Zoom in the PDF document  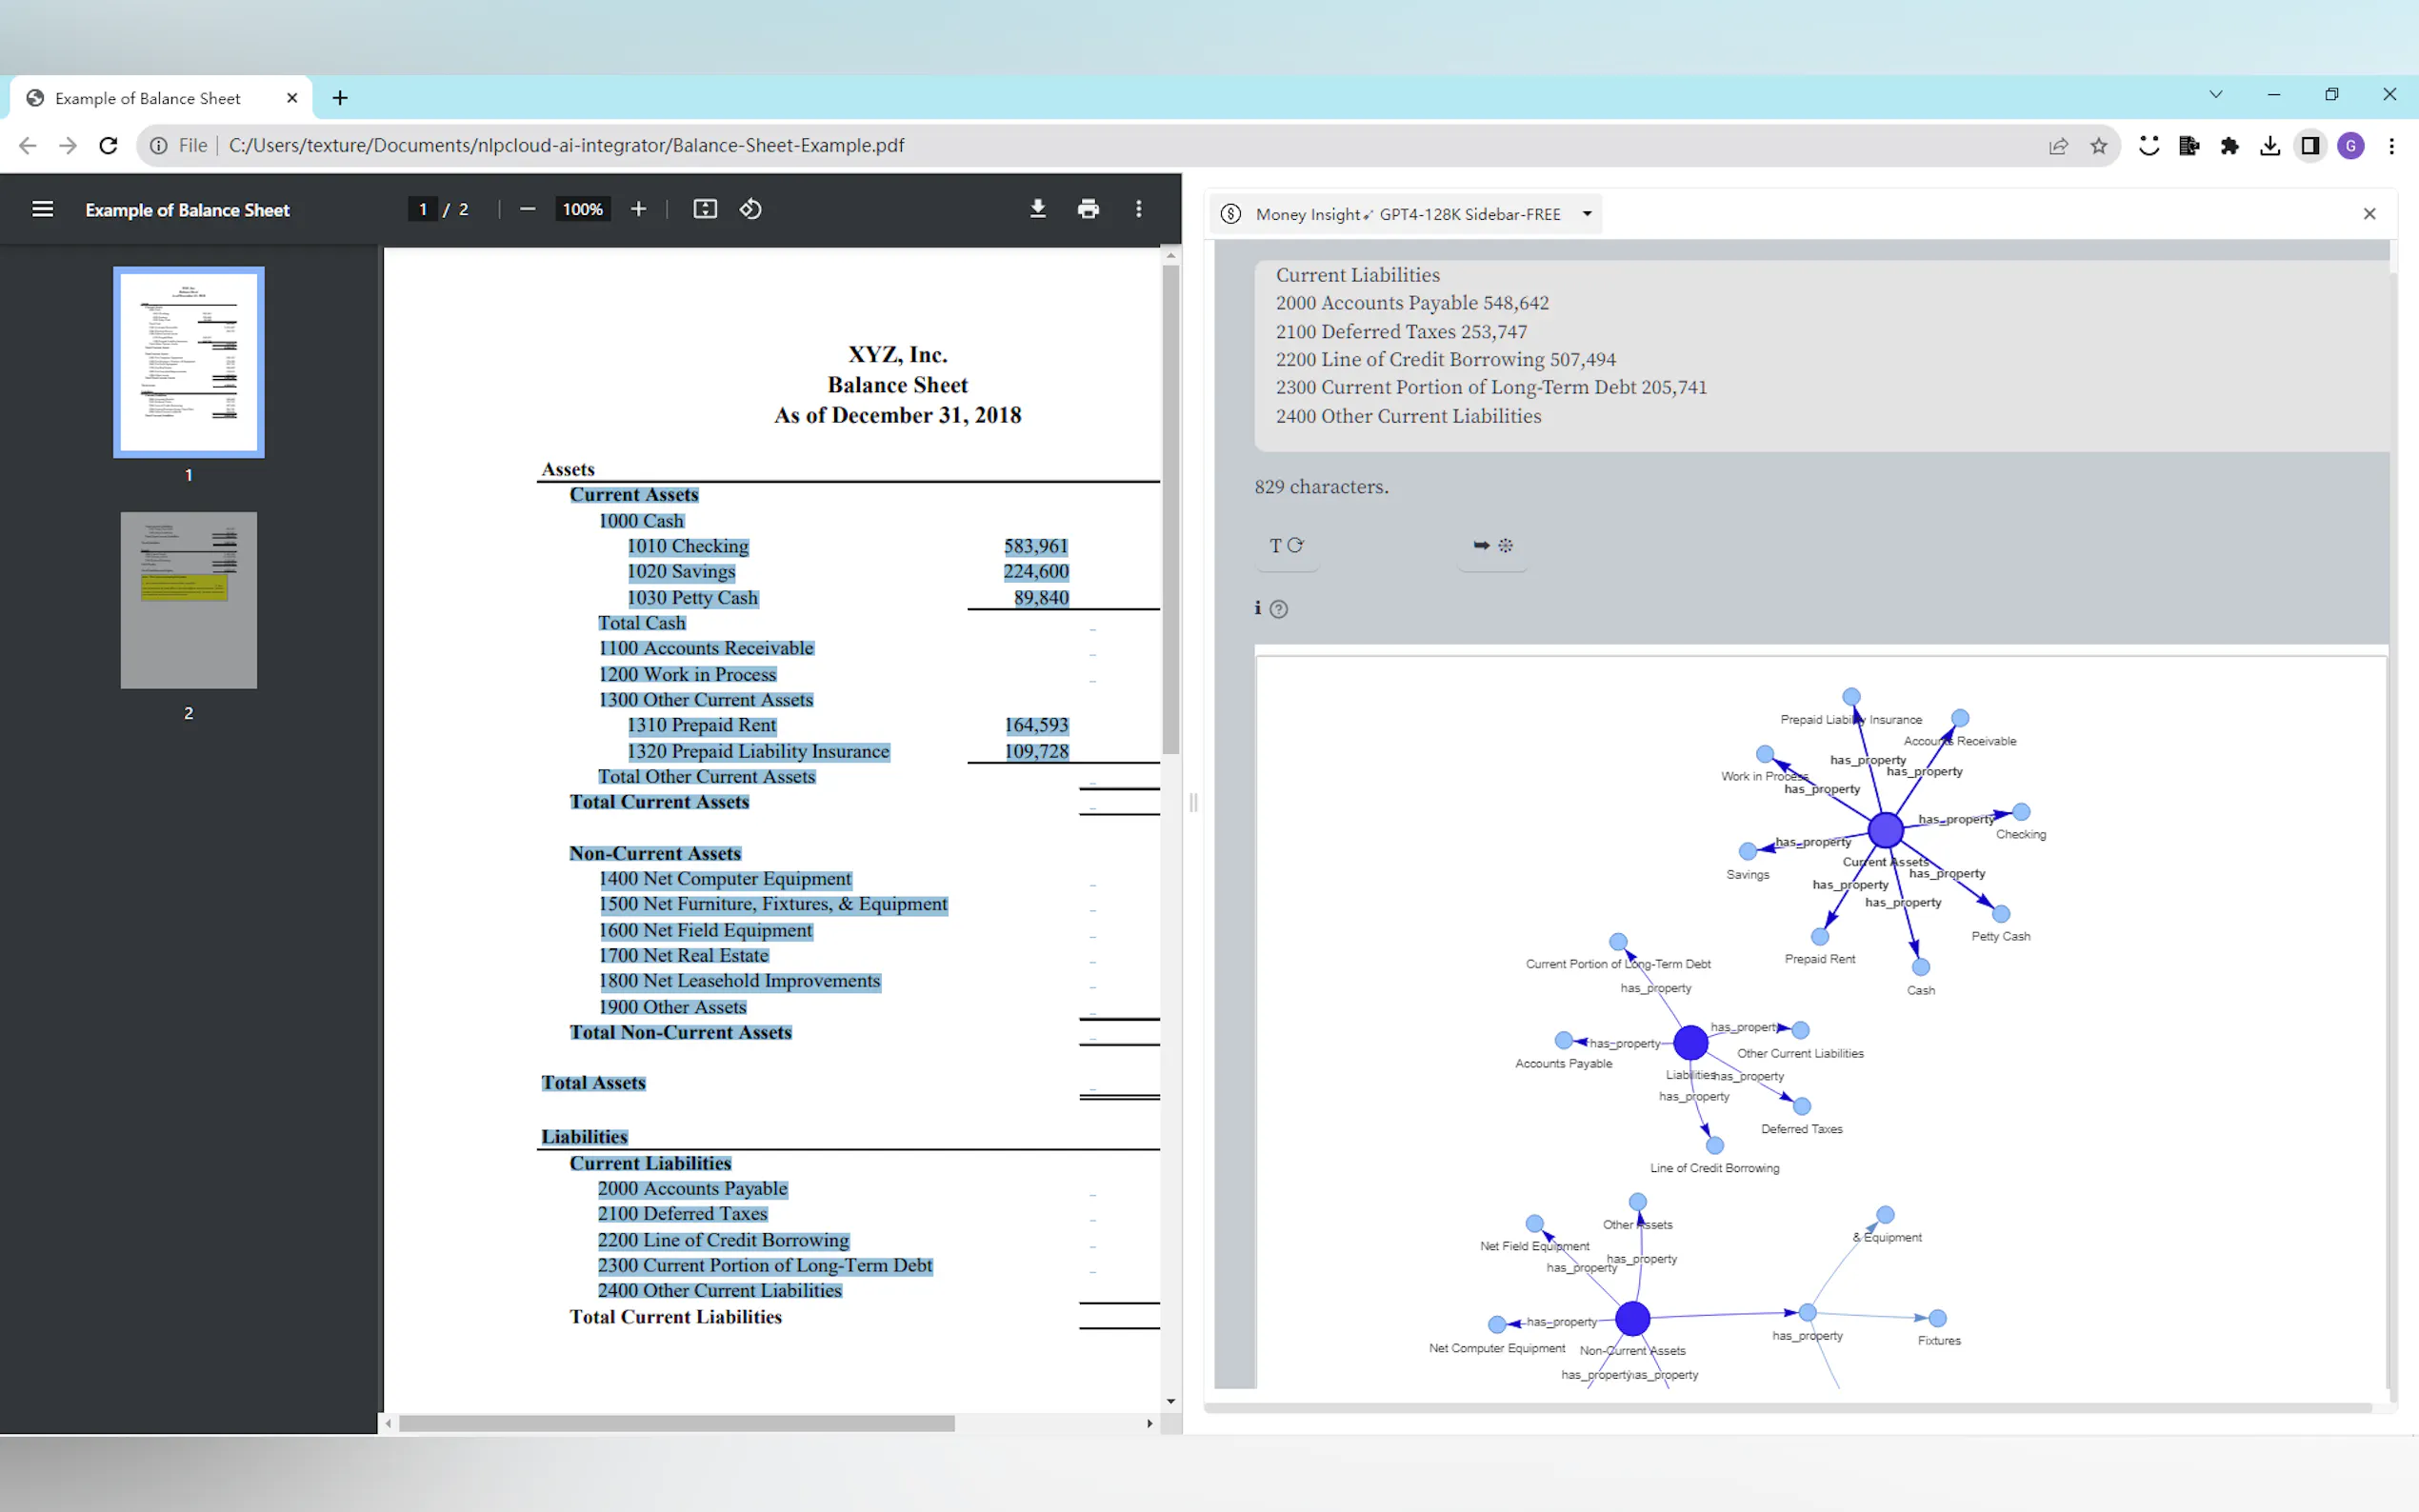[638, 209]
